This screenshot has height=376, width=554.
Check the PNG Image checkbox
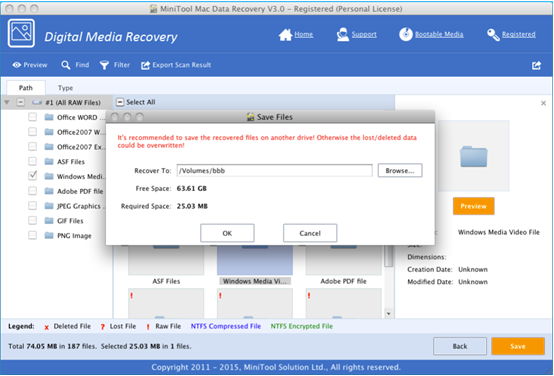tap(33, 235)
